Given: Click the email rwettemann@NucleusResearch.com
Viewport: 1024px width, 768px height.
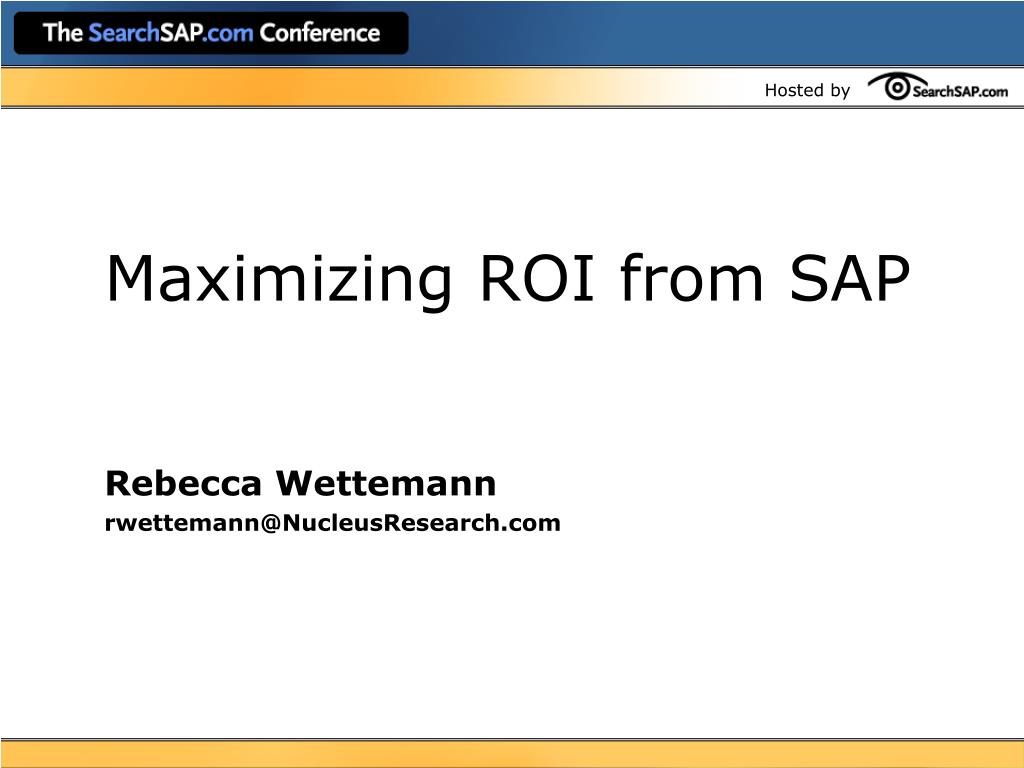Looking at the screenshot, I should 332,522.
